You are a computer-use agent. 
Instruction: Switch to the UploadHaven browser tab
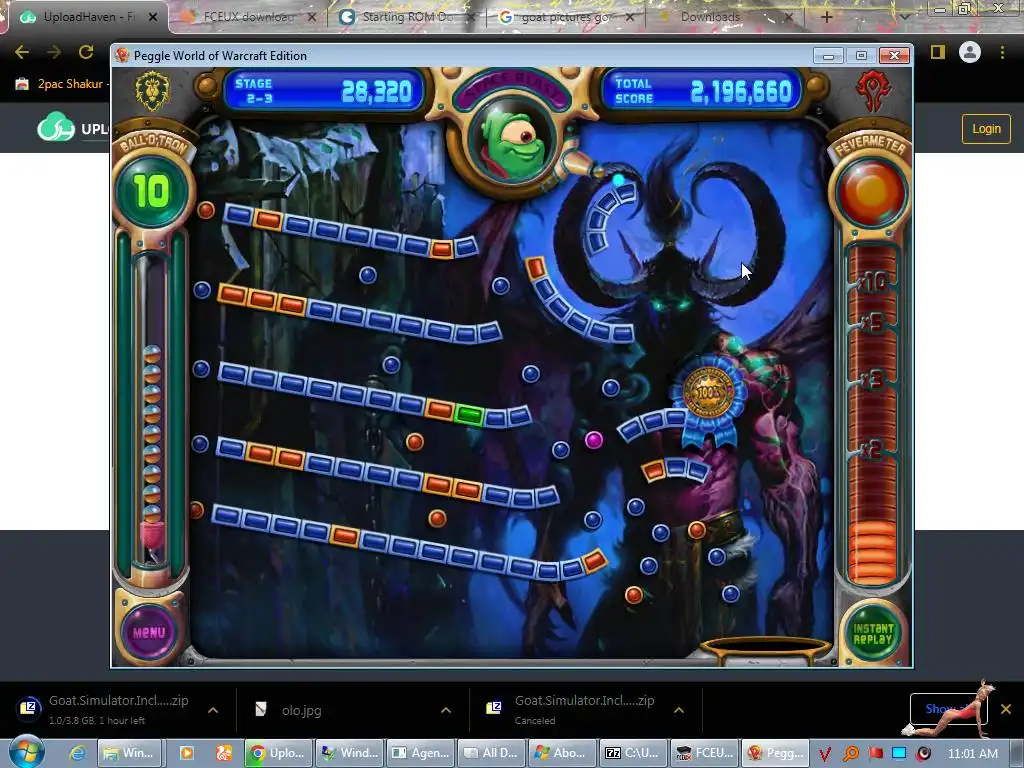(x=88, y=17)
